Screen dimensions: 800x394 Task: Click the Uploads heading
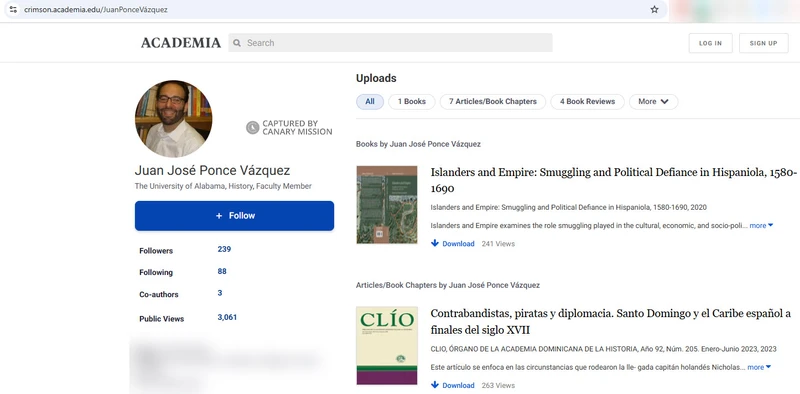(x=376, y=79)
